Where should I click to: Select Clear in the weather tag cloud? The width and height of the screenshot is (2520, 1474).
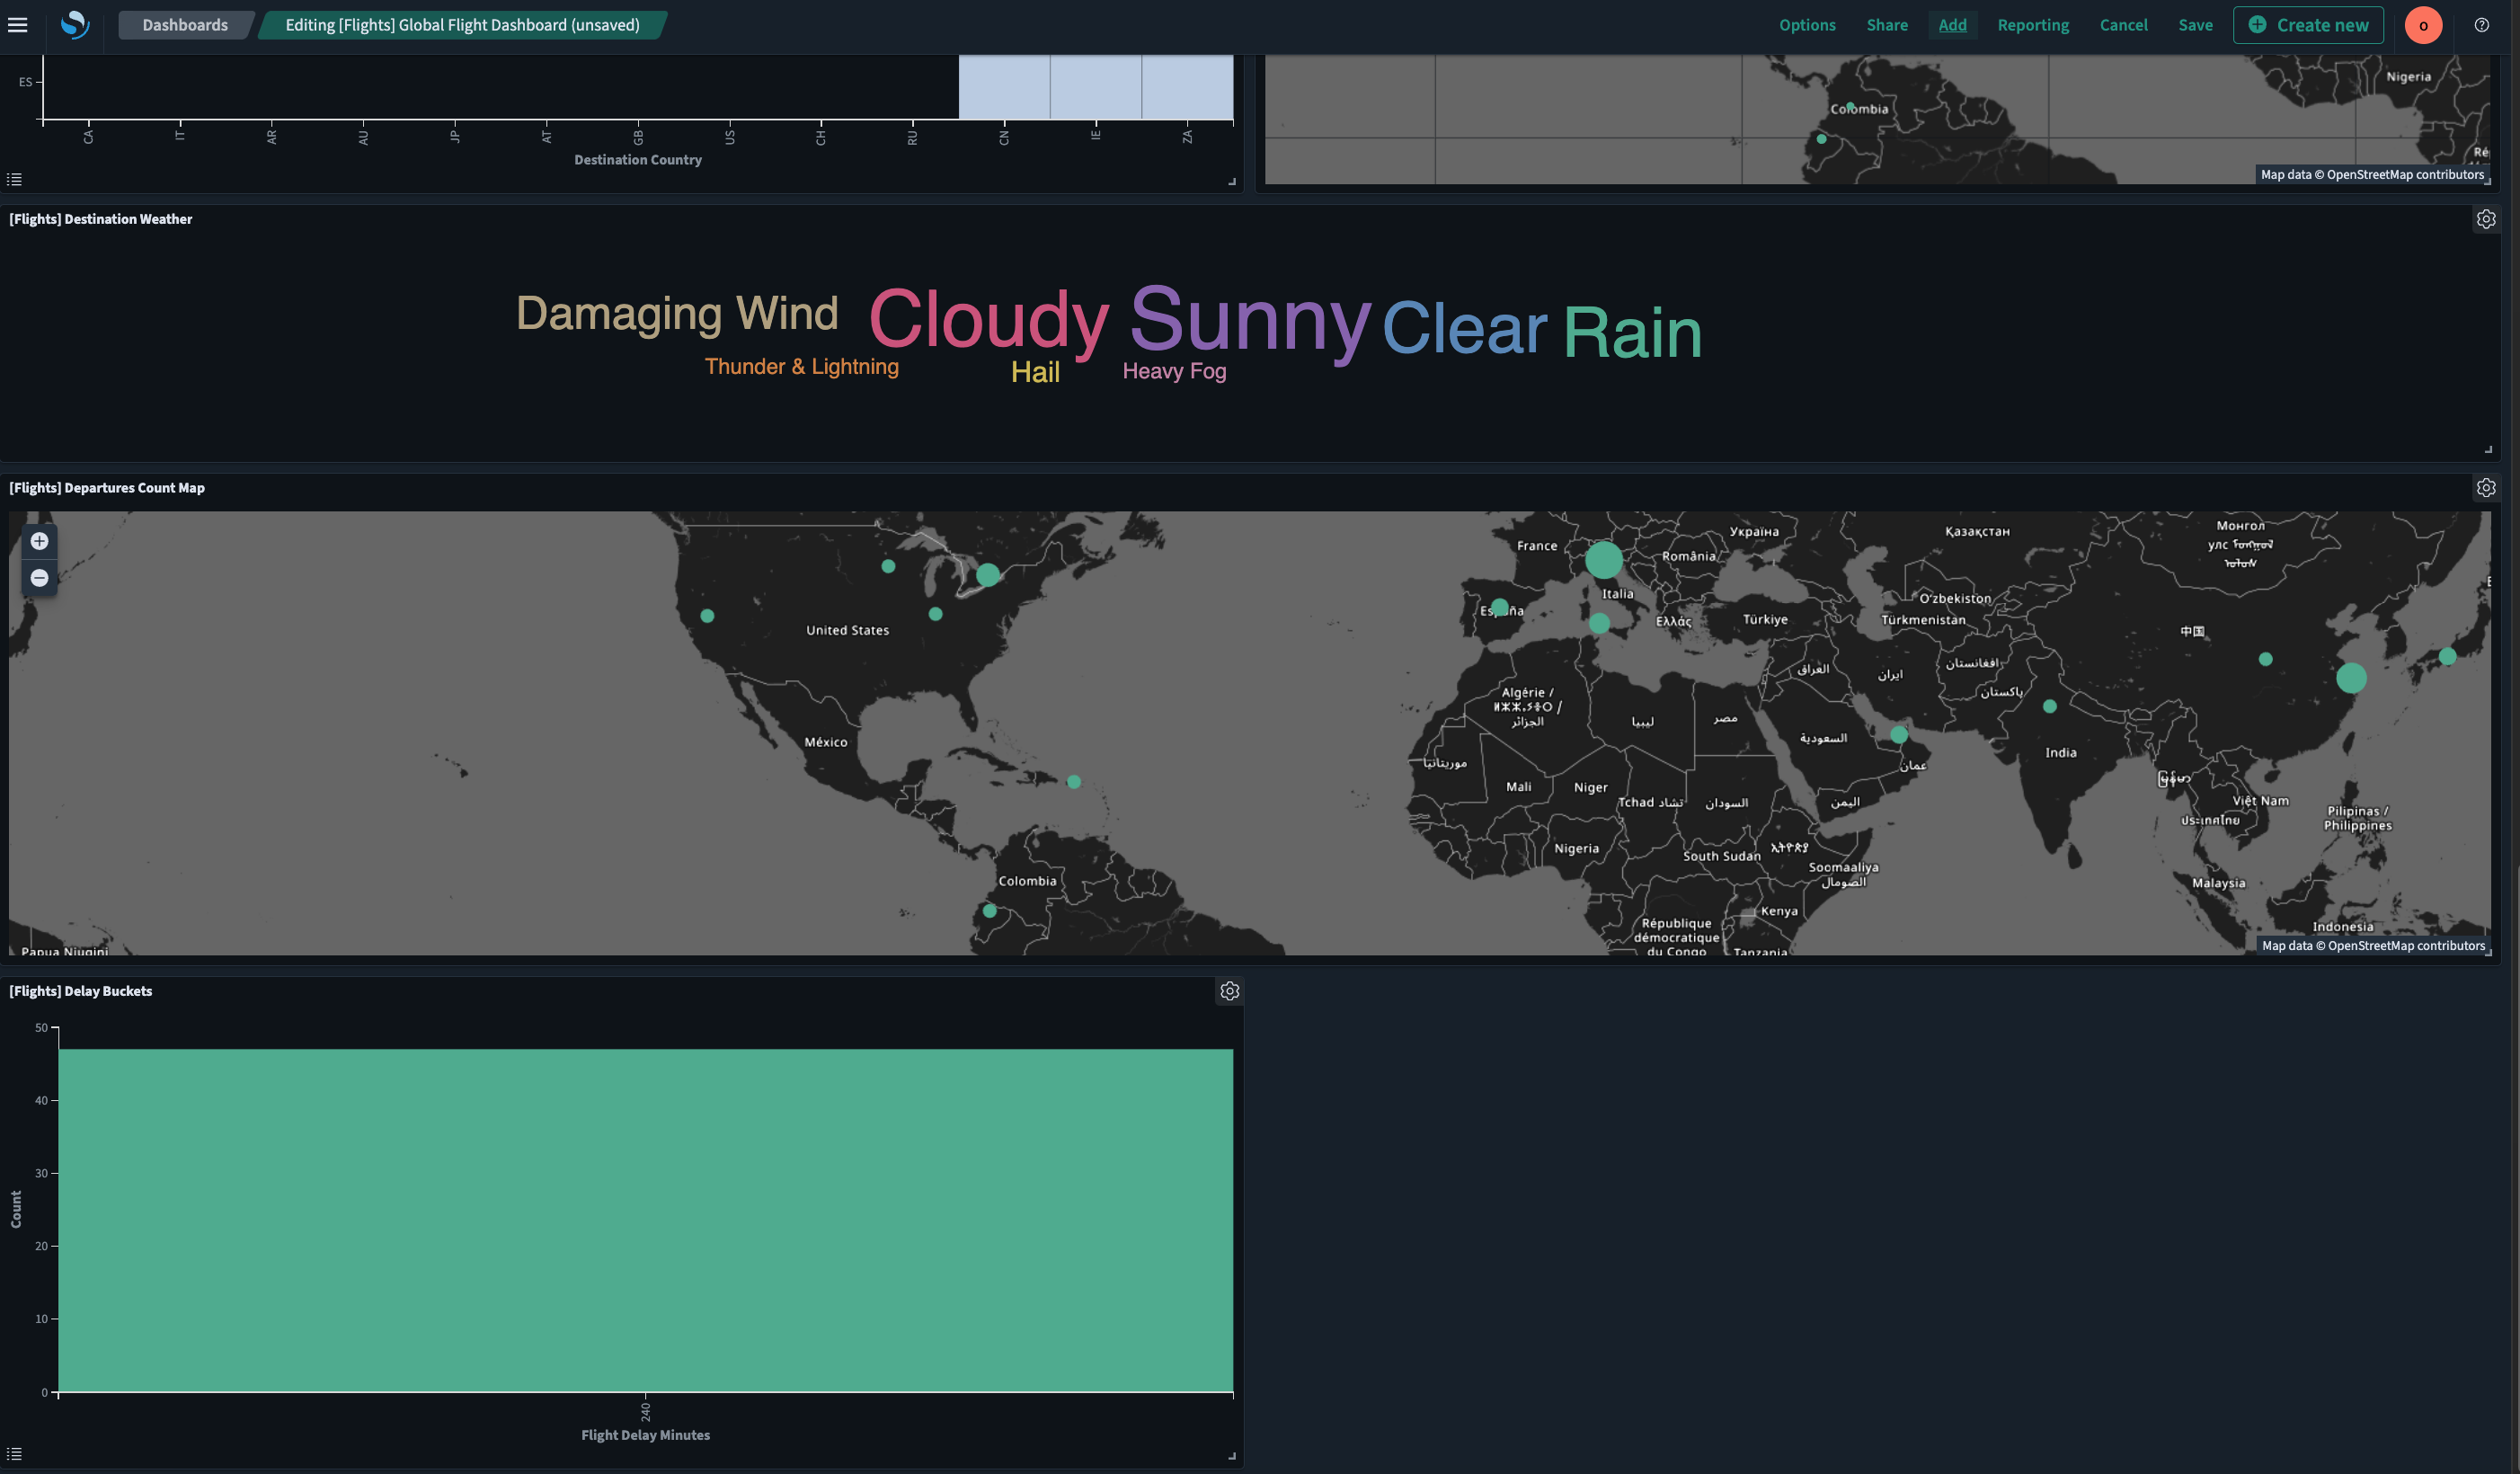[1464, 328]
